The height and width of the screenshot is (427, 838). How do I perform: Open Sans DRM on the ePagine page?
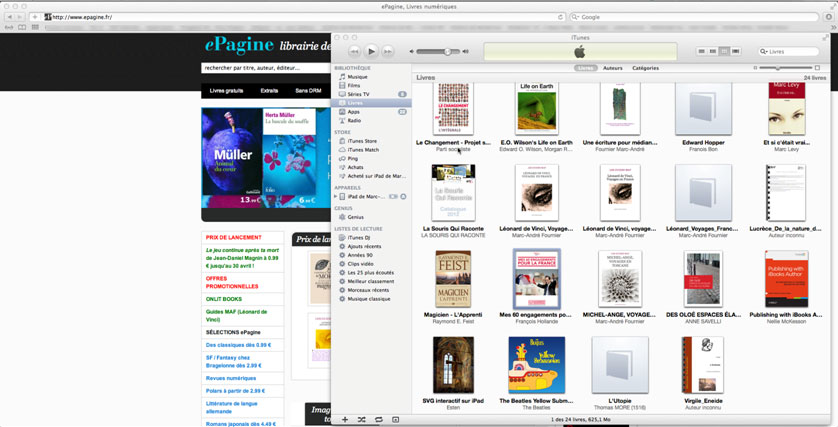tap(308, 91)
